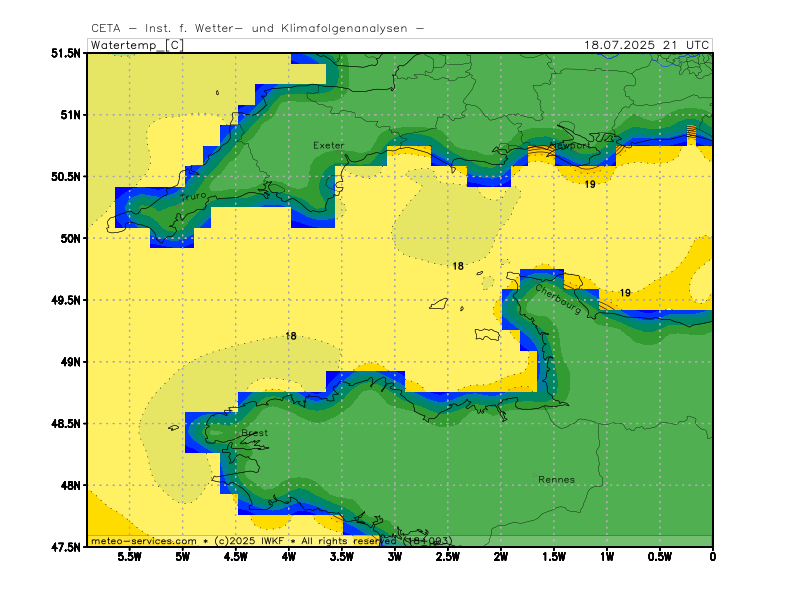Click the date 18.07.2025 21 UTC
800x600 pixels.
tap(646, 45)
